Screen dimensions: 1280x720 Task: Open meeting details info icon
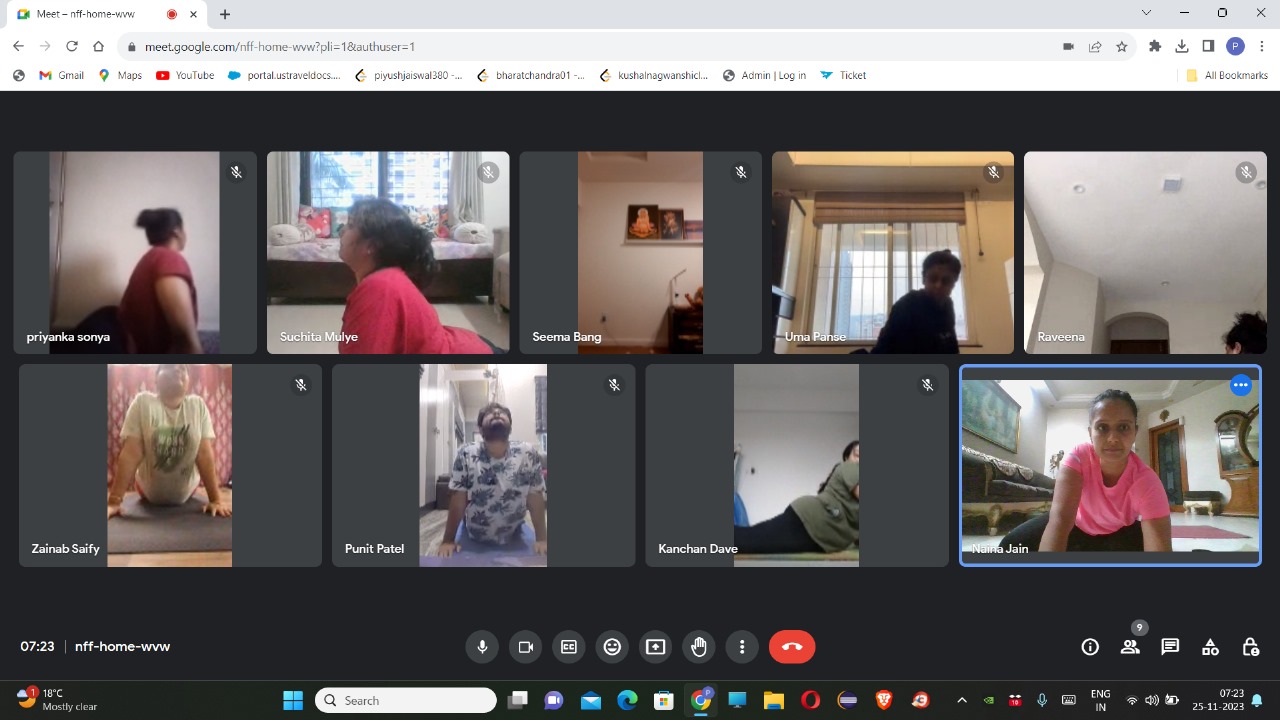(1090, 647)
